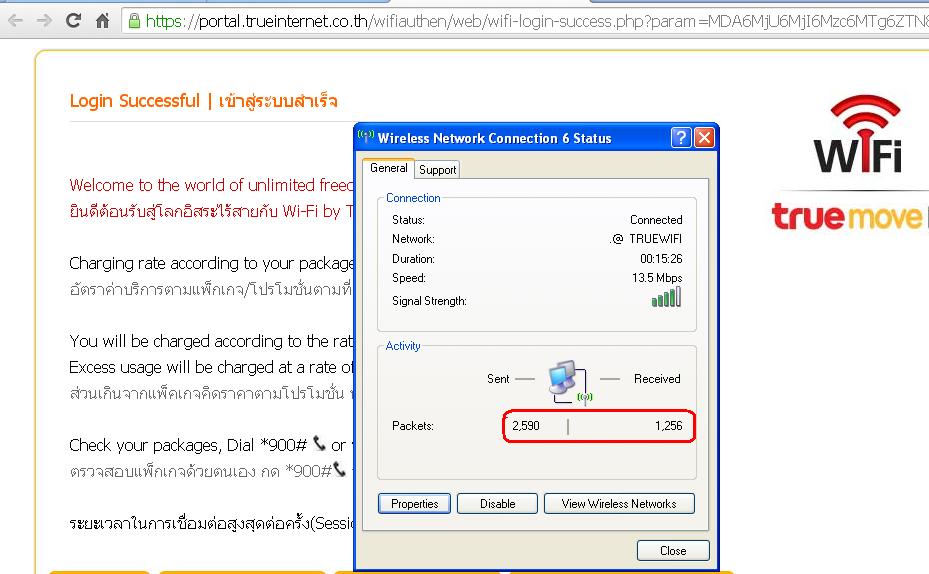This screenshot has height=574, width=929.
Task: Select the sent packets value '2,590'
Action: click(x=526, y=426)
